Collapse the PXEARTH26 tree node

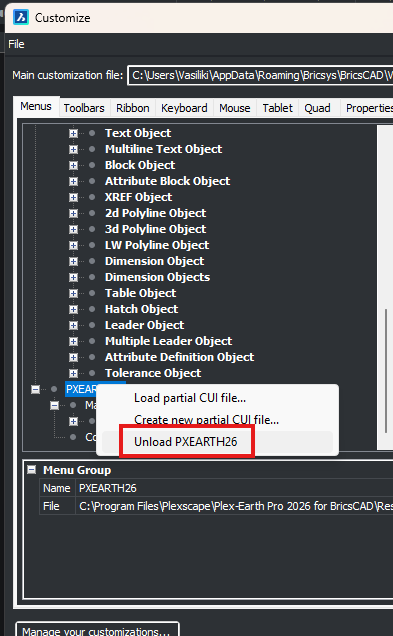pos(36,389)
